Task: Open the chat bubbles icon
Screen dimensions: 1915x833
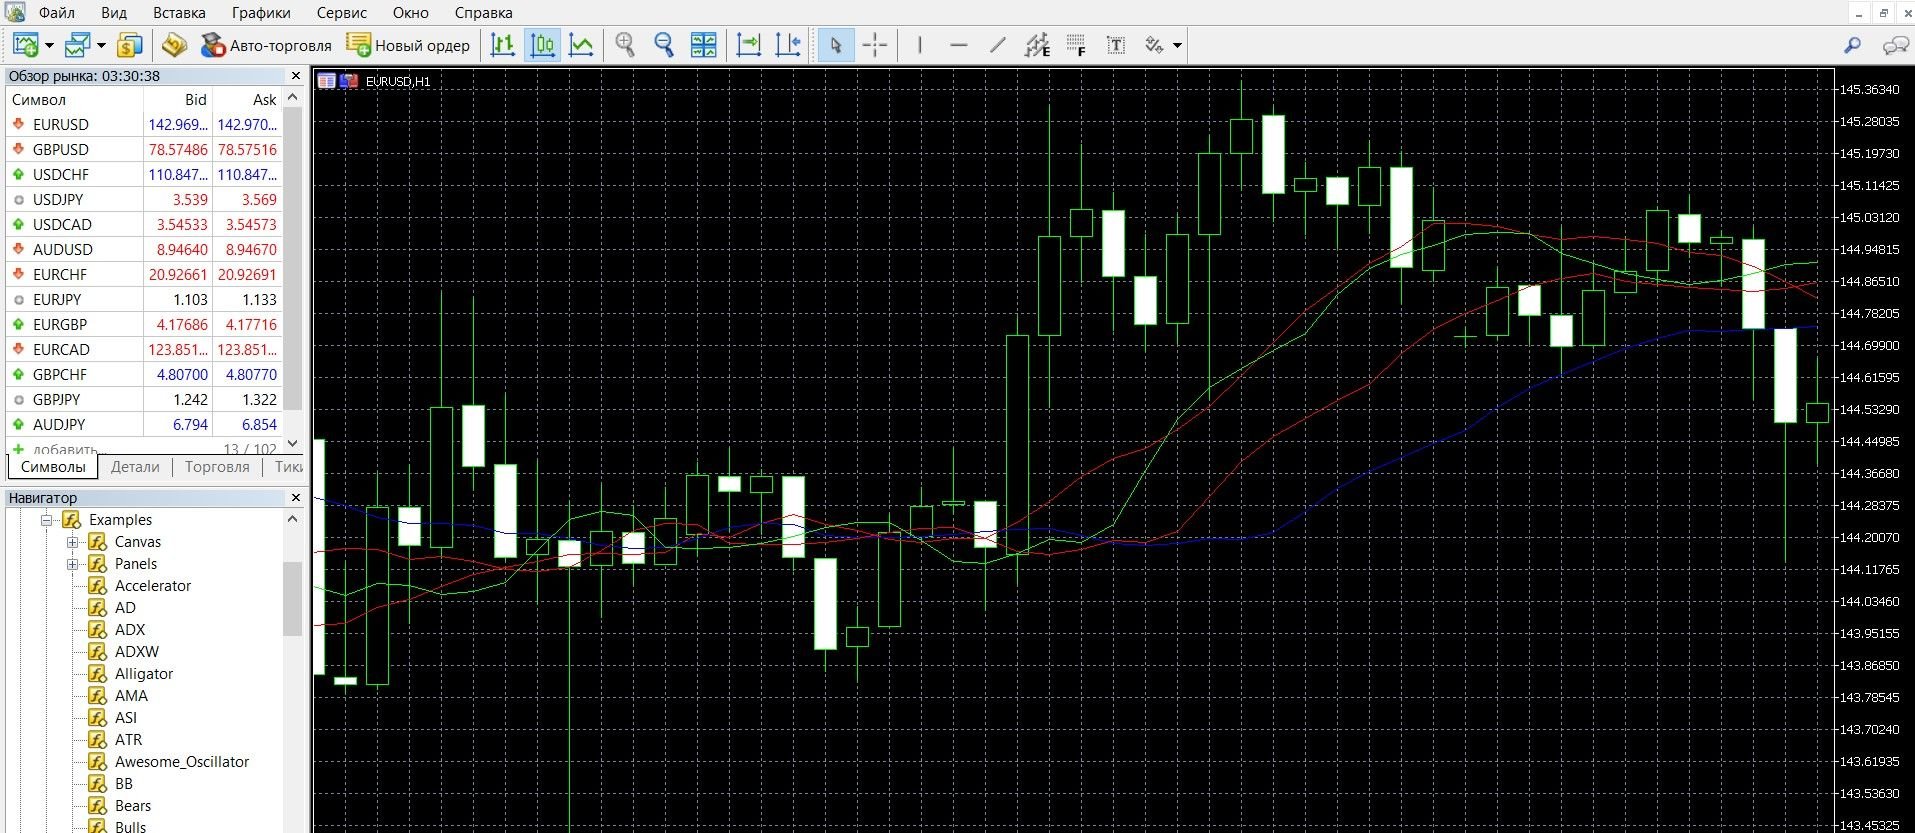Action: (x=1895, y=45)
